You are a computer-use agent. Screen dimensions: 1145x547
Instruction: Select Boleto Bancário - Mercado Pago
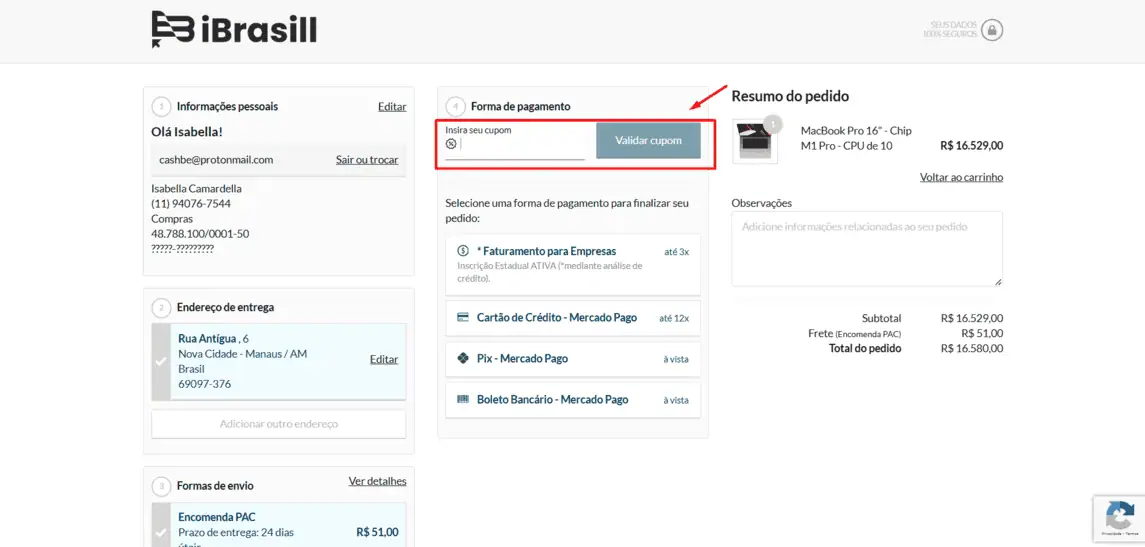coord(572,400)
